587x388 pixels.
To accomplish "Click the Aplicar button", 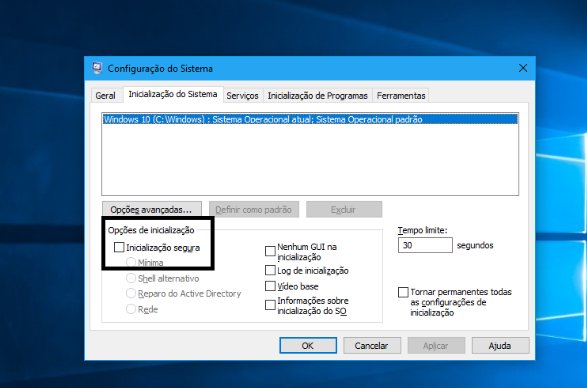I will 436,345.
